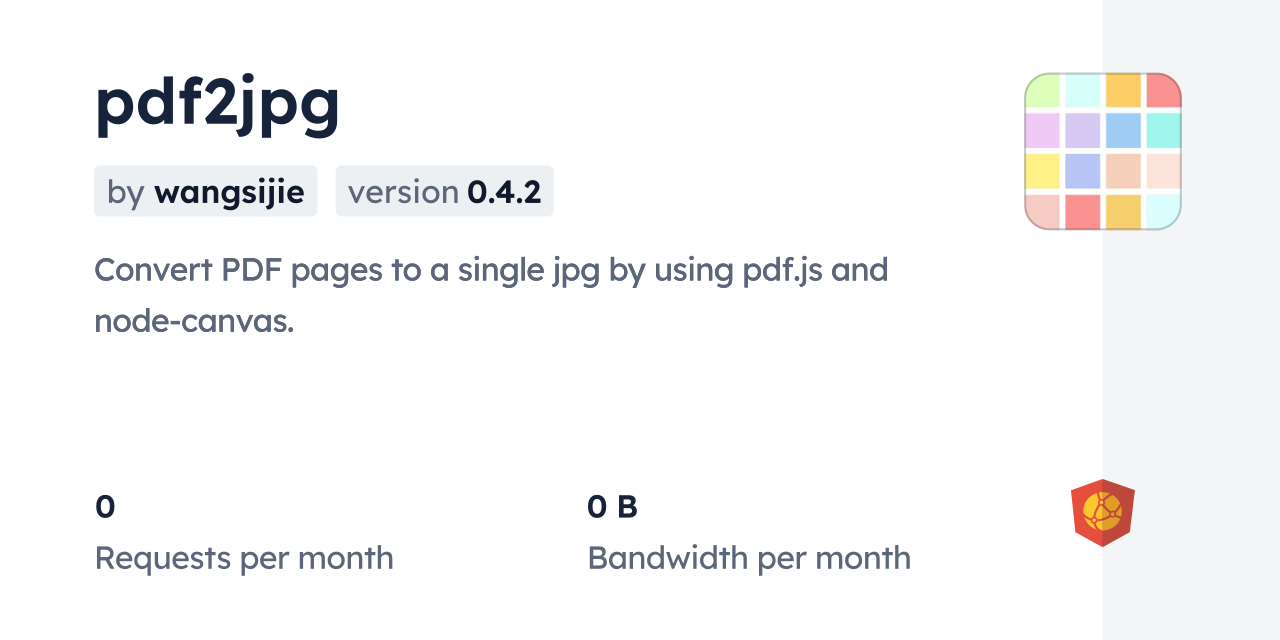Select the 'version 0.4.2' badge

tap(444, 191)
